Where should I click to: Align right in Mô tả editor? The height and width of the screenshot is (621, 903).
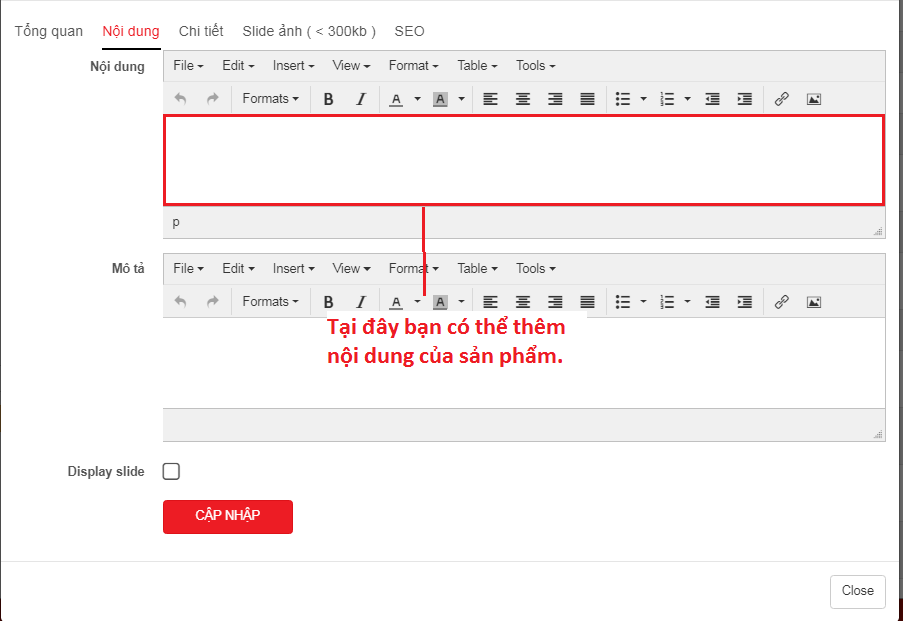click(555, 302)
